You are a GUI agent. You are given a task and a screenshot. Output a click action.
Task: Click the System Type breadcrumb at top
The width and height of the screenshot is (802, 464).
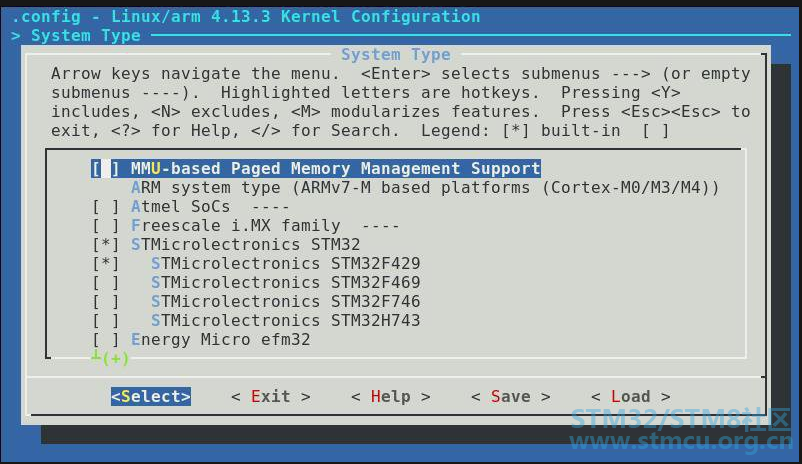[85, 36]
